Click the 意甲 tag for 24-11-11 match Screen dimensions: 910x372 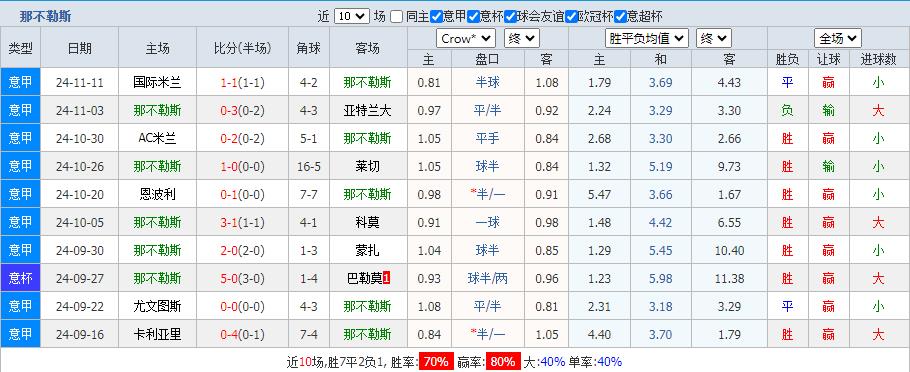click(x=20, y=82)
